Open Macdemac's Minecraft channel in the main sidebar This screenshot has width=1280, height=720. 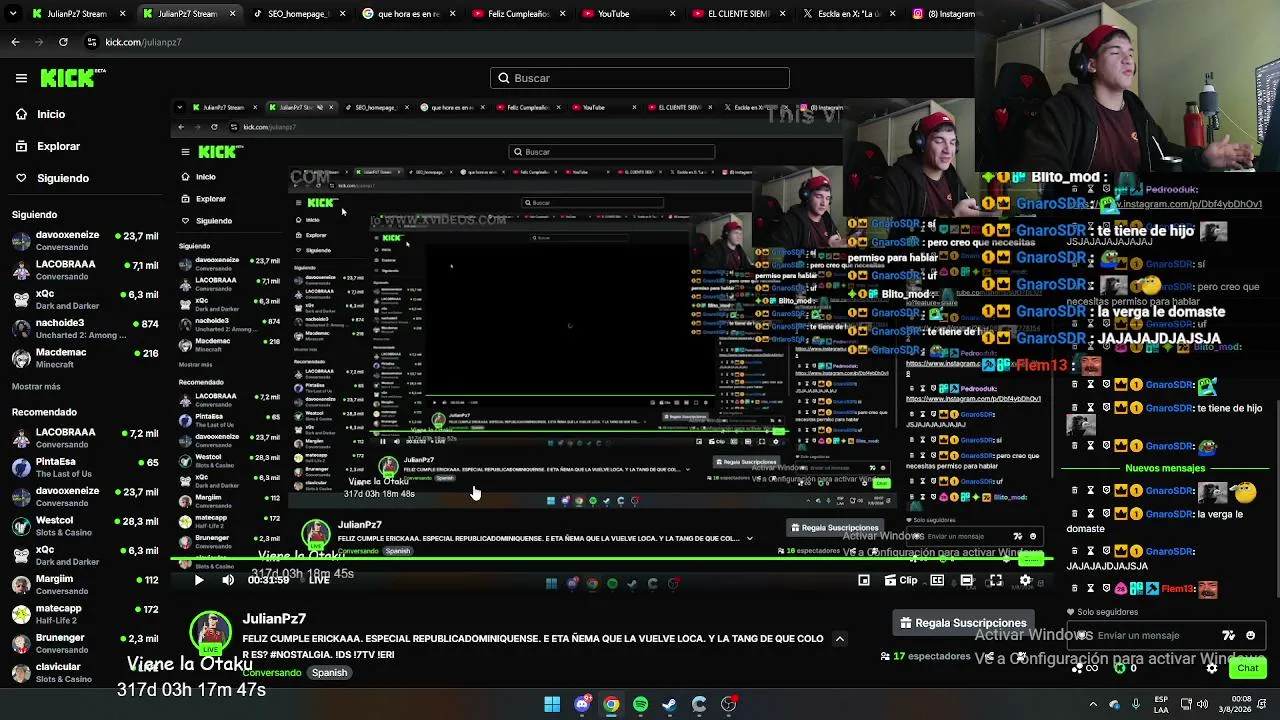point(85,358)
